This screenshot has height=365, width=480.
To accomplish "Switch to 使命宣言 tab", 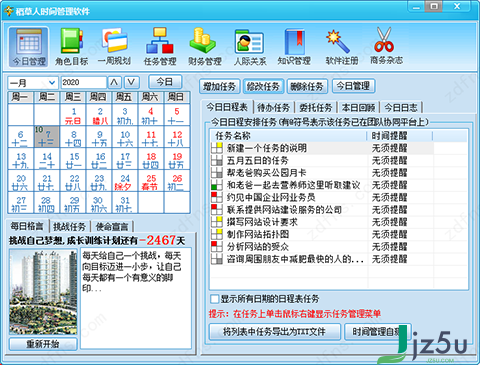I will pos(112,227).
